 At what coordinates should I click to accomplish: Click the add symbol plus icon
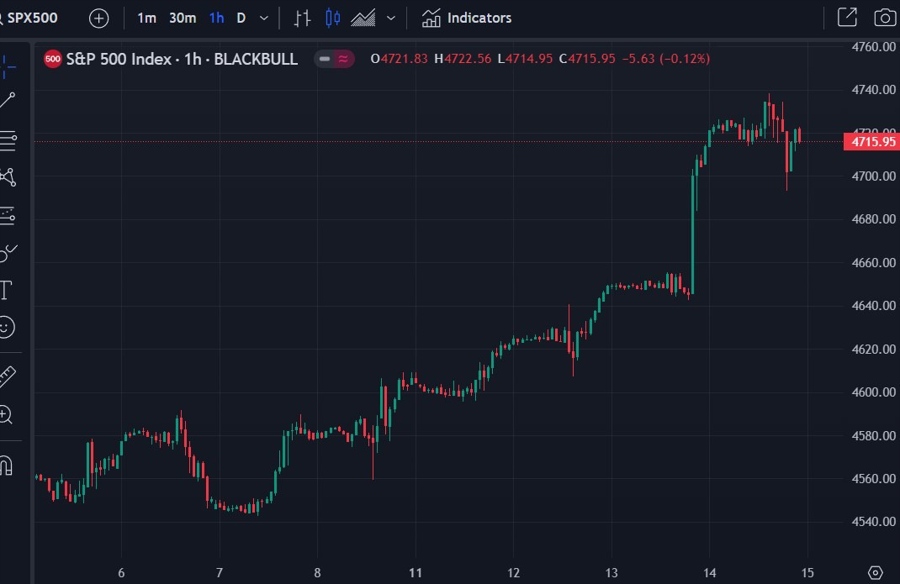99,18
